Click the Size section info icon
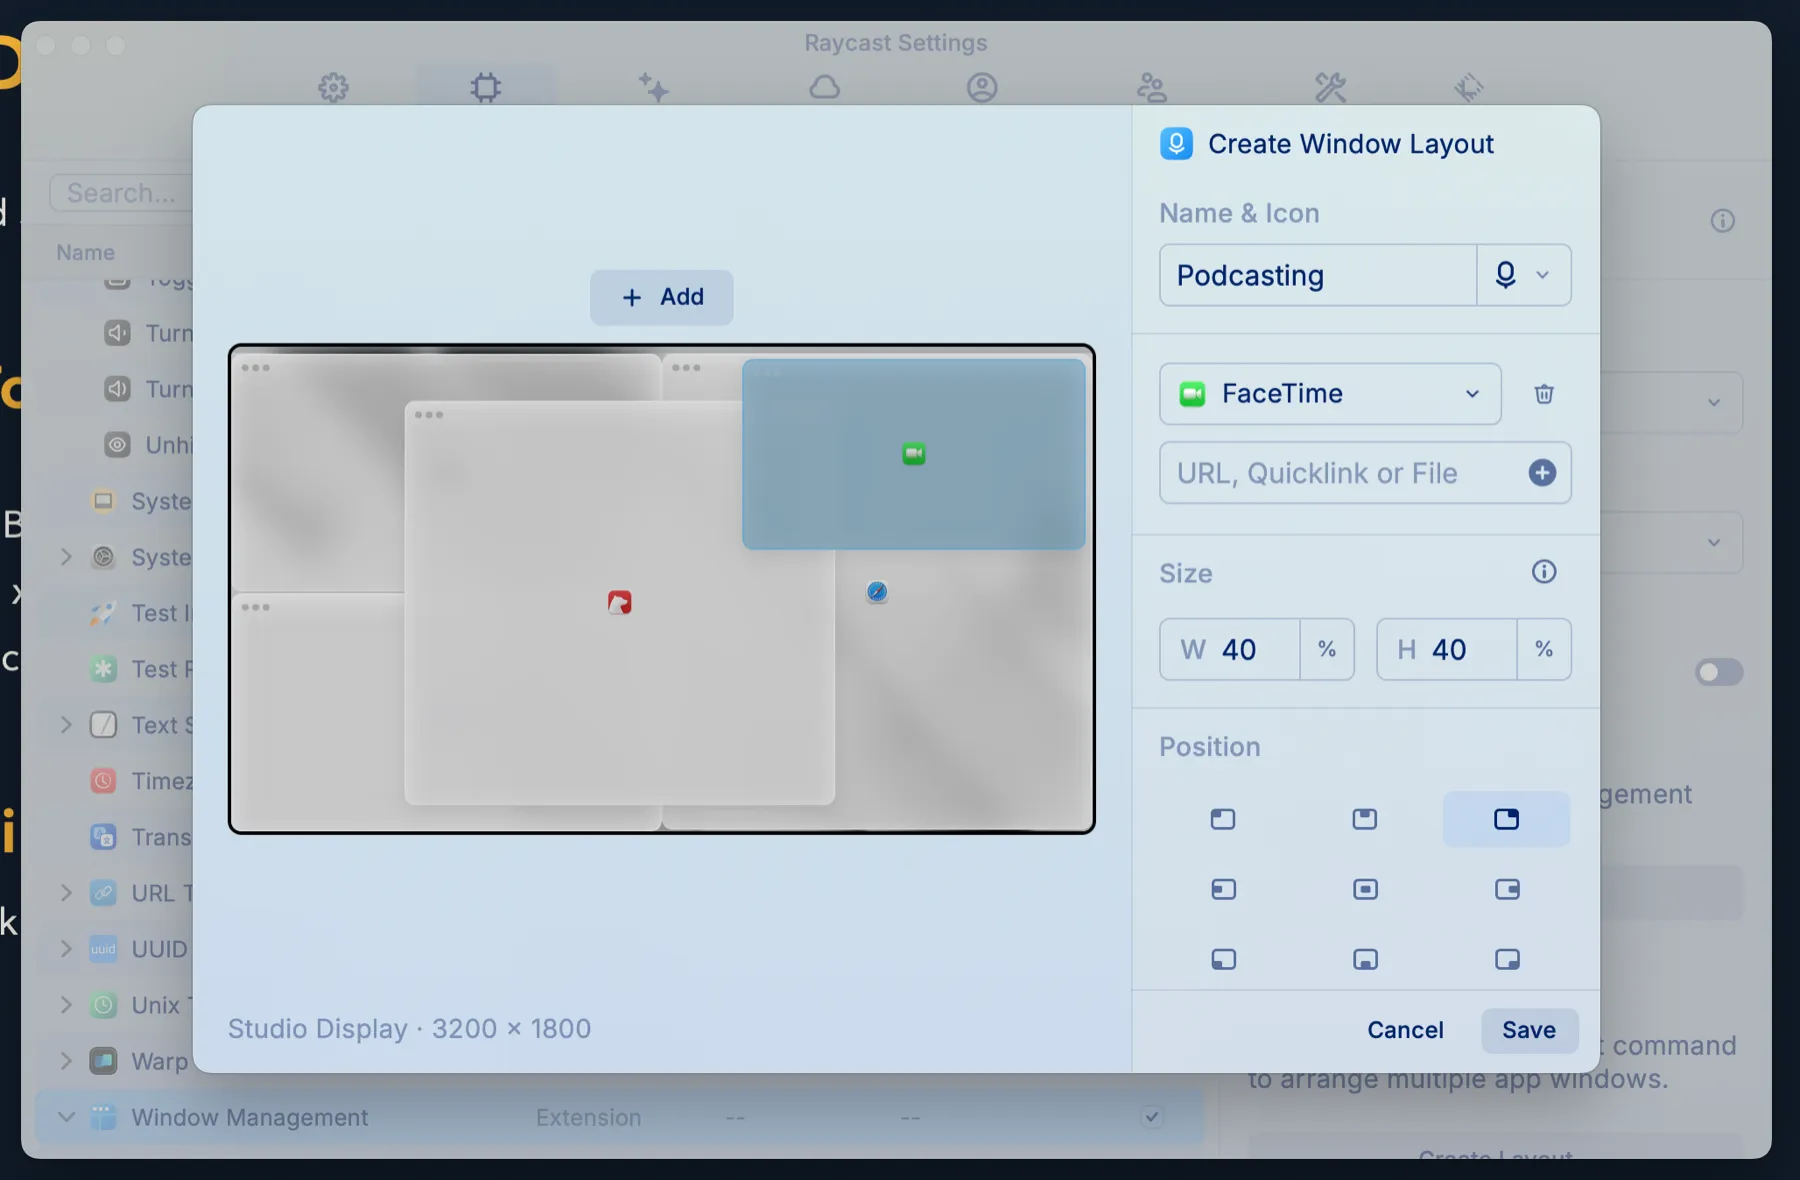The height and width of the screenshot is (1180, 1800). (1543, 572)
